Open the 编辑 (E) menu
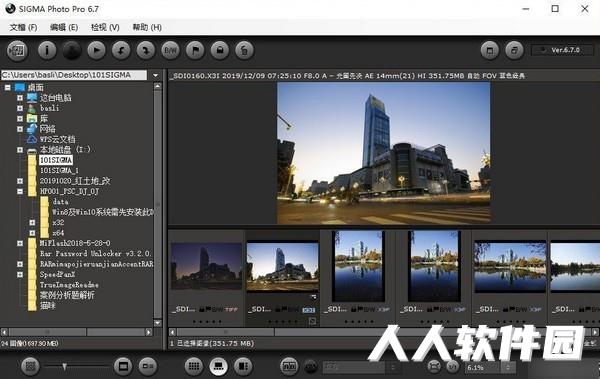The width and height of the screenshot is (600, 379). click(64, 27)
